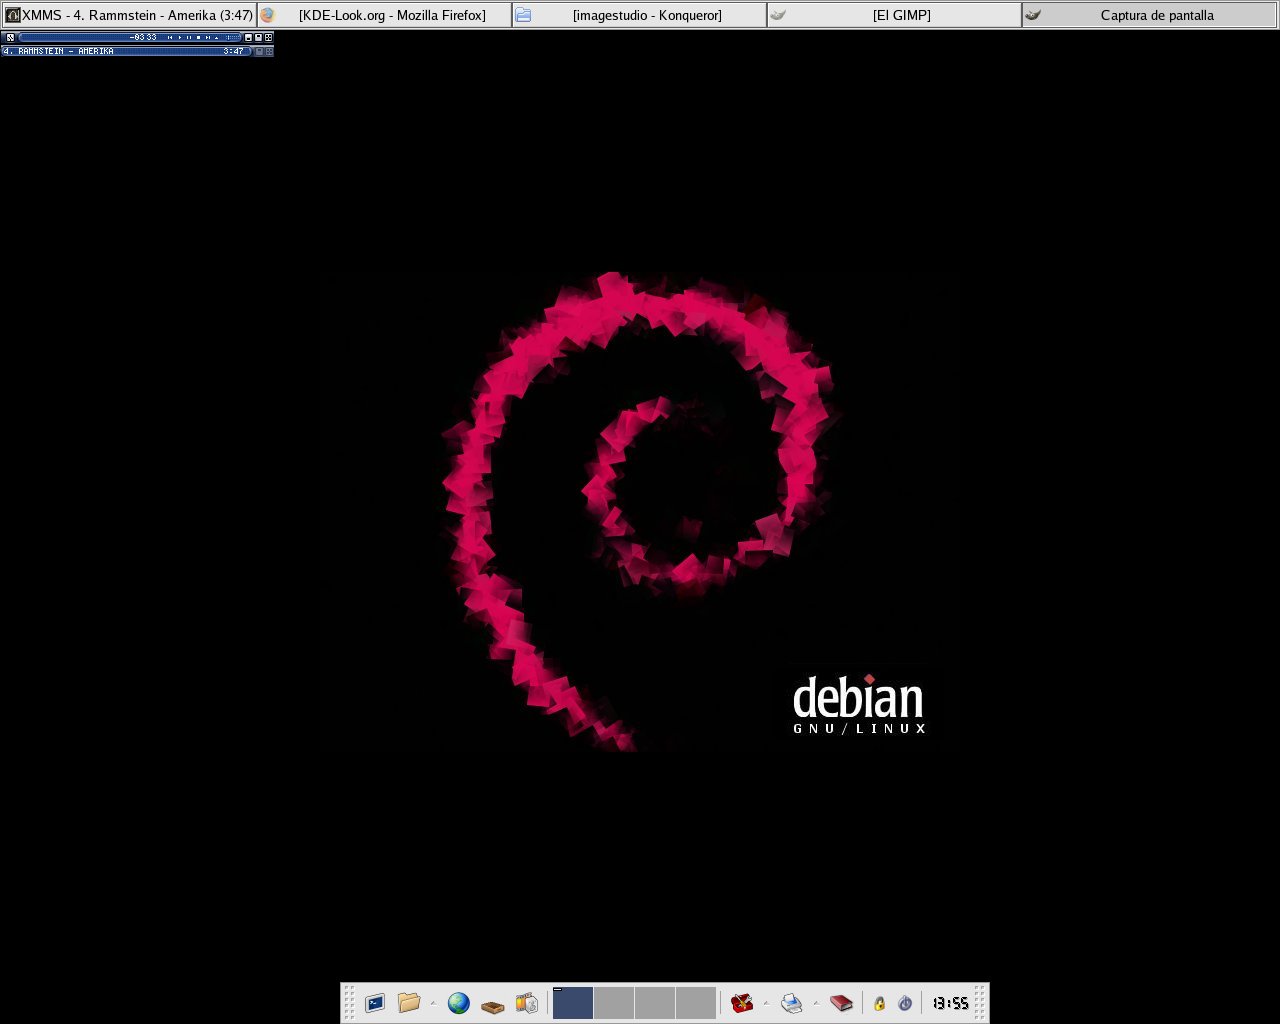Switch to the third virtual desktop
Viewport: 1280px width, 1024px height.
click(x=655, y=1003)
